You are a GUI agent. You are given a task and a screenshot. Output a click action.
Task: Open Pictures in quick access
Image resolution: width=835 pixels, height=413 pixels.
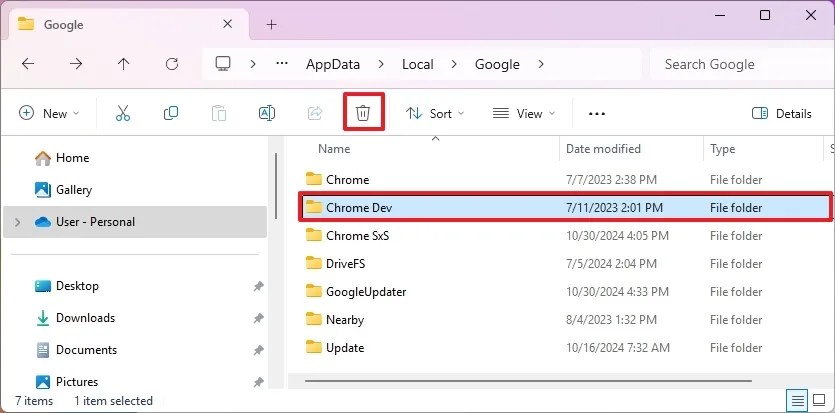(x=67, y=382)
